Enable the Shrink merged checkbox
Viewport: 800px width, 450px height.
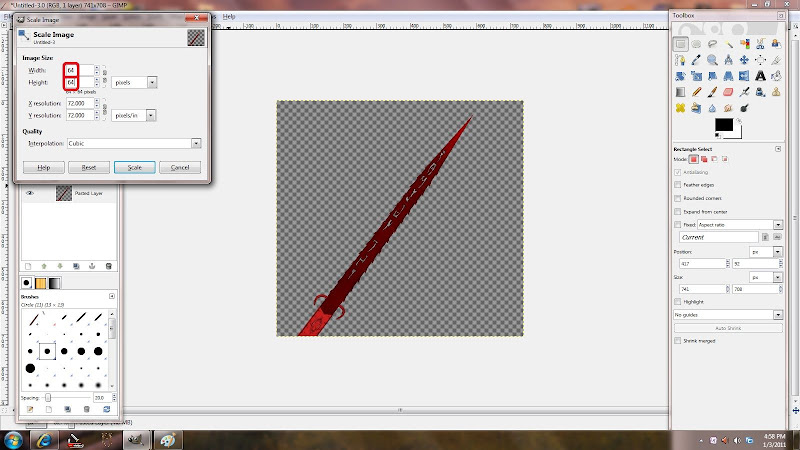[678, 340]
